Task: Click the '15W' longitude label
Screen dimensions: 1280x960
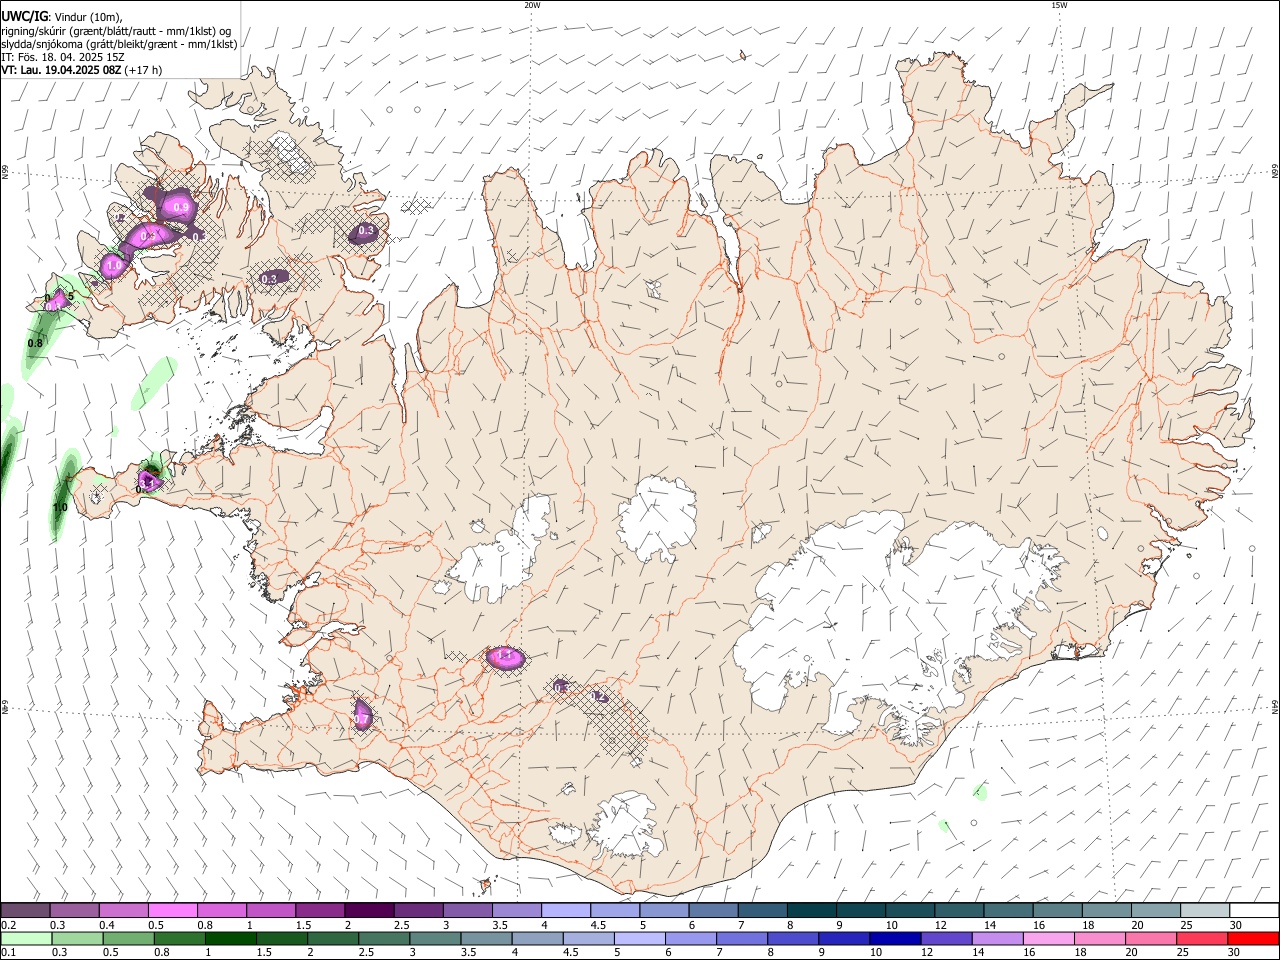Action: click(1059, 5)
